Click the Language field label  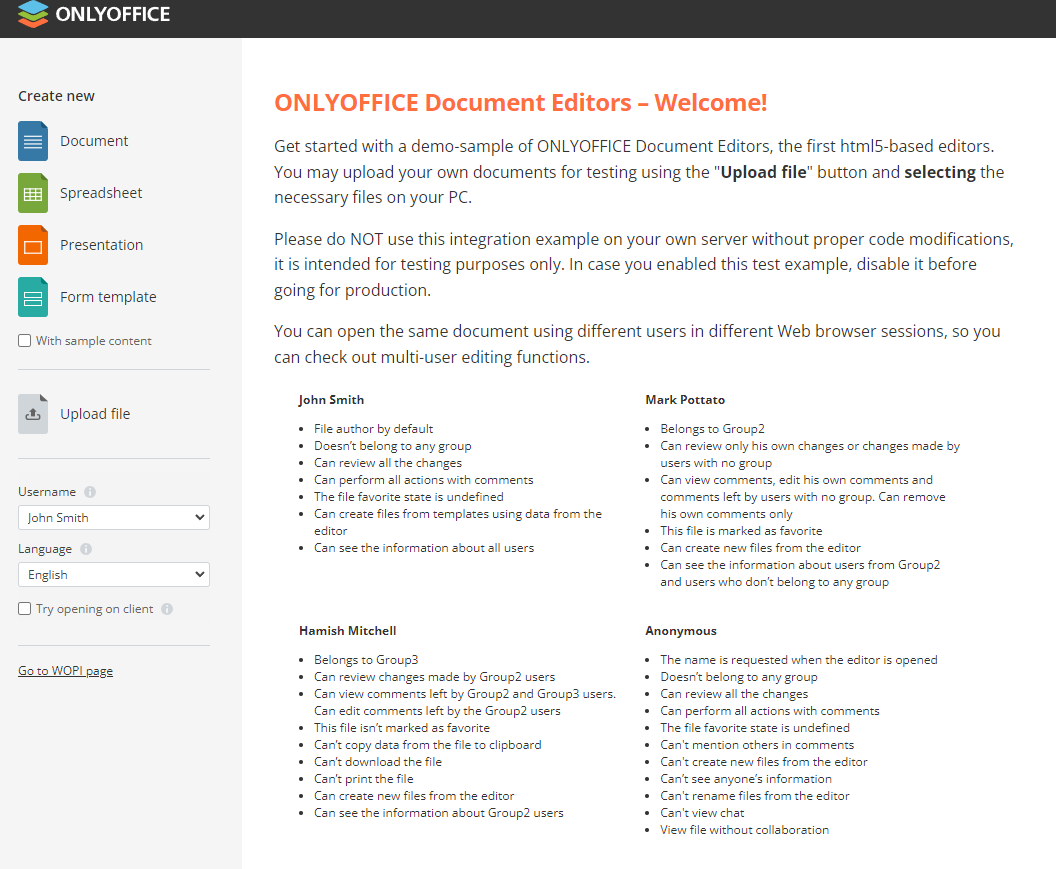click(45, 549)
